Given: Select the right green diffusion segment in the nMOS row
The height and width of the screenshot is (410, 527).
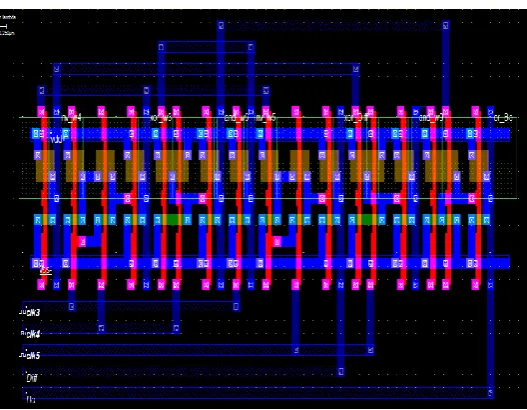Looking at the screenshot, I should [367, 220].
